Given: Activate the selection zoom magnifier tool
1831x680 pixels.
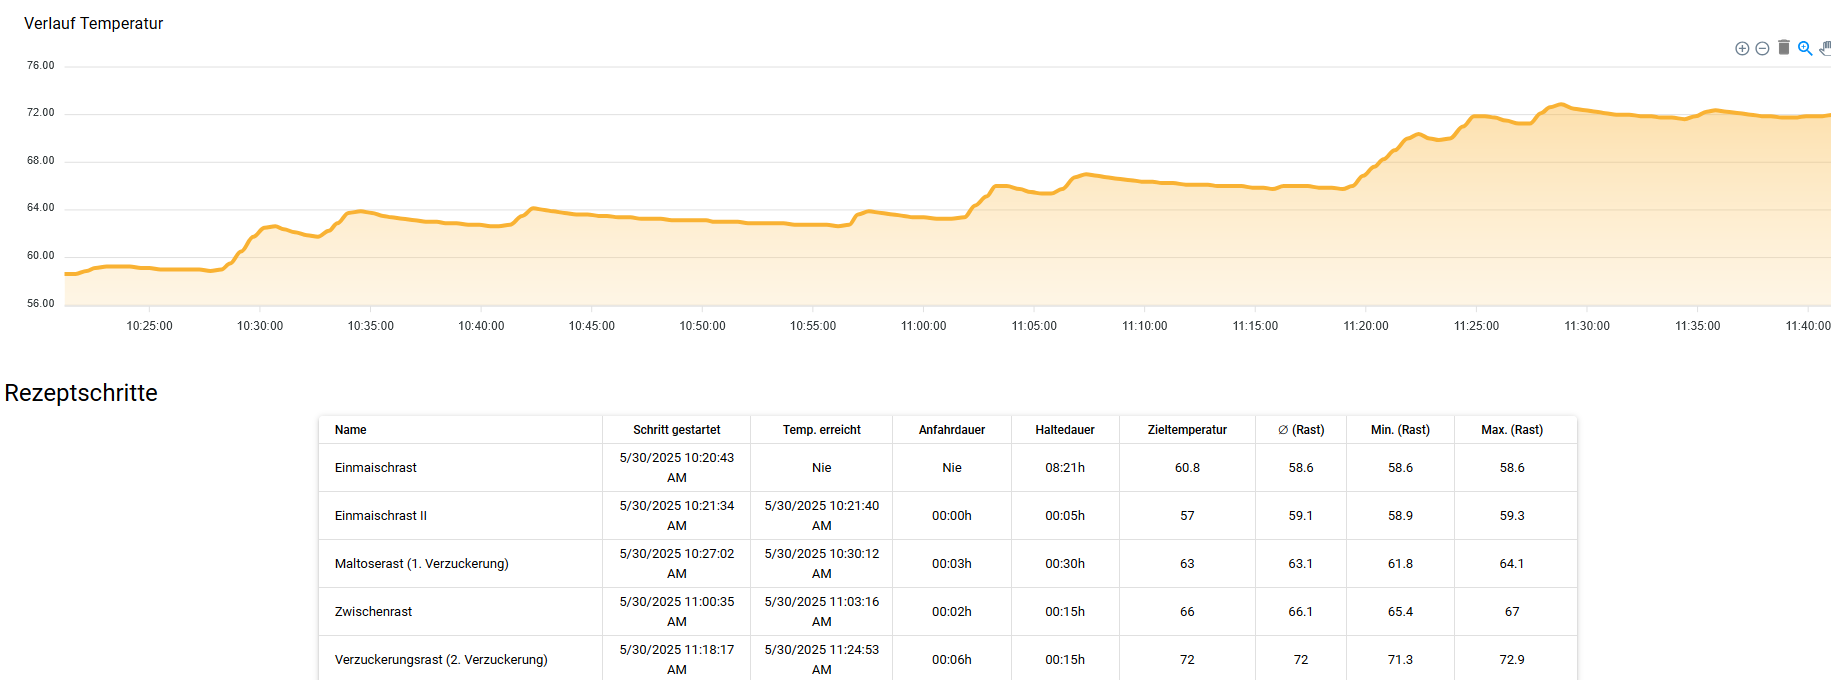Looking at the screenshot, I should tap(1805, 48).
